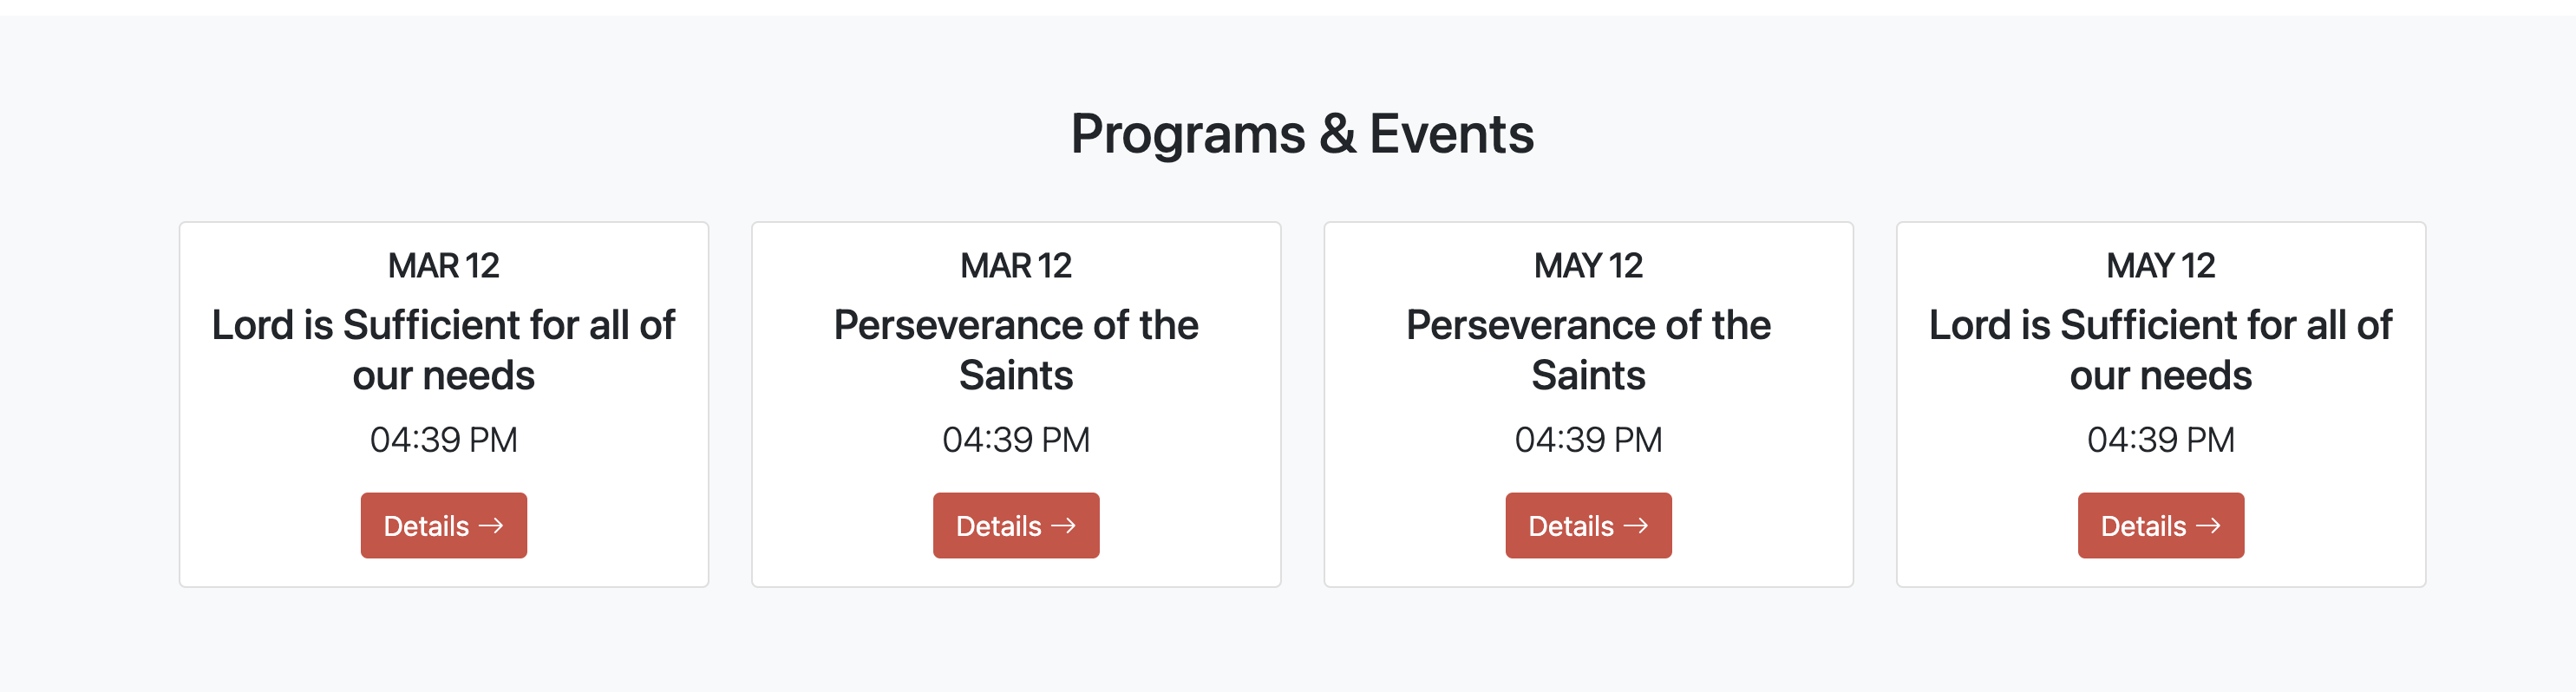Click the arrow icon on the MAR 12 Lord is Sufficient card
The width and height of the screenshot is (2576, 692).
[x=491, y=525]
